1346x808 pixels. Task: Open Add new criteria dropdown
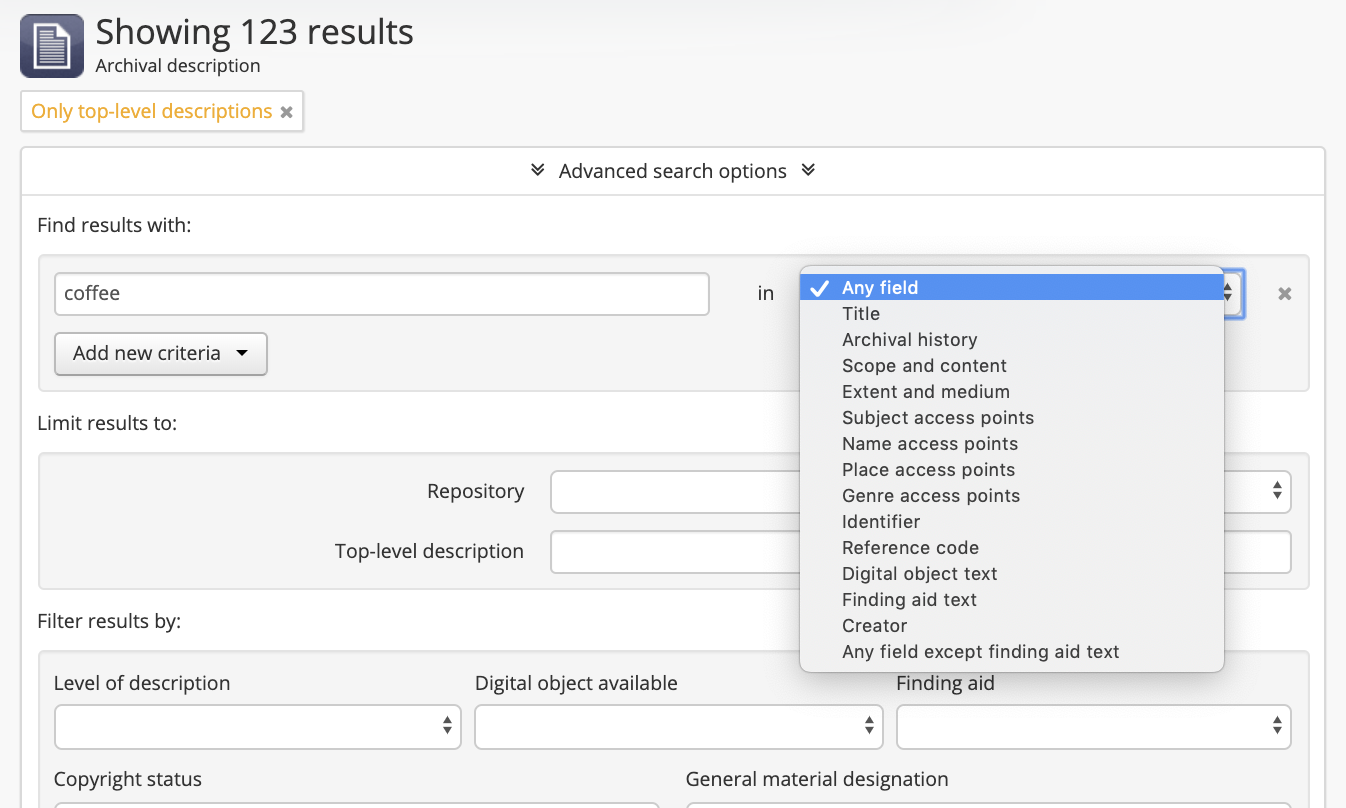[x=161, y=353]
